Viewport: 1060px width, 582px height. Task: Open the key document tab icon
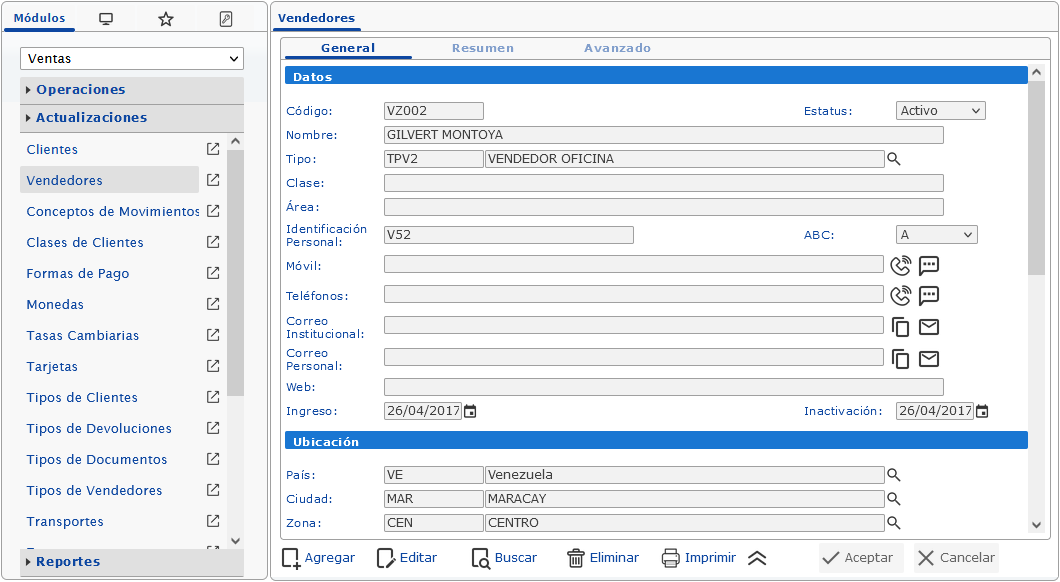(226, 19)
